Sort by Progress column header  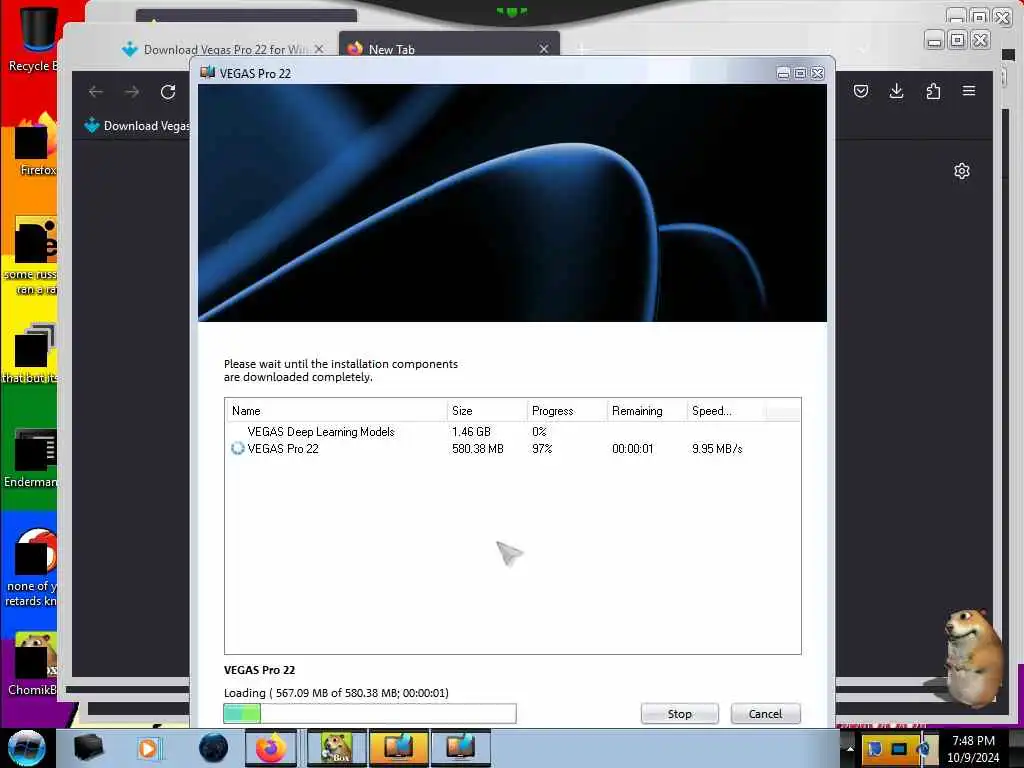(x=566, y=411)
